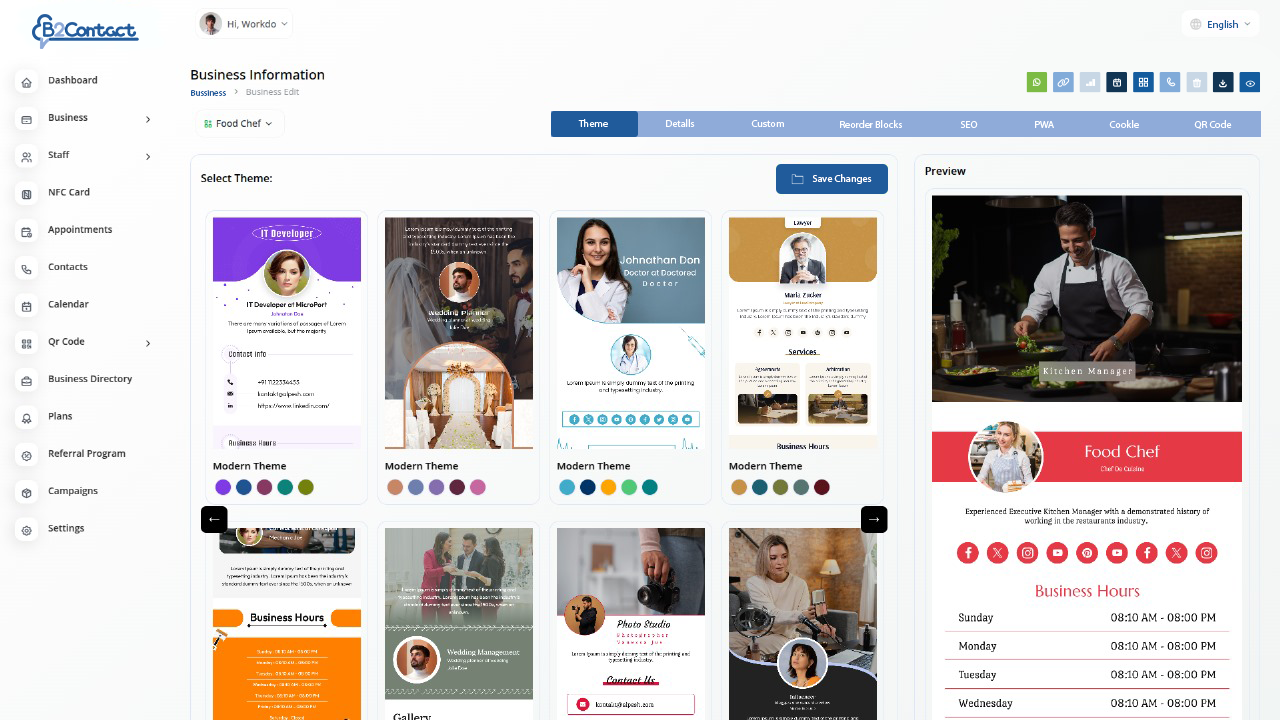Screen dimensions: 1280x720
Task: Click the green WhatsApp share icon
Action: click(1037, 82)
